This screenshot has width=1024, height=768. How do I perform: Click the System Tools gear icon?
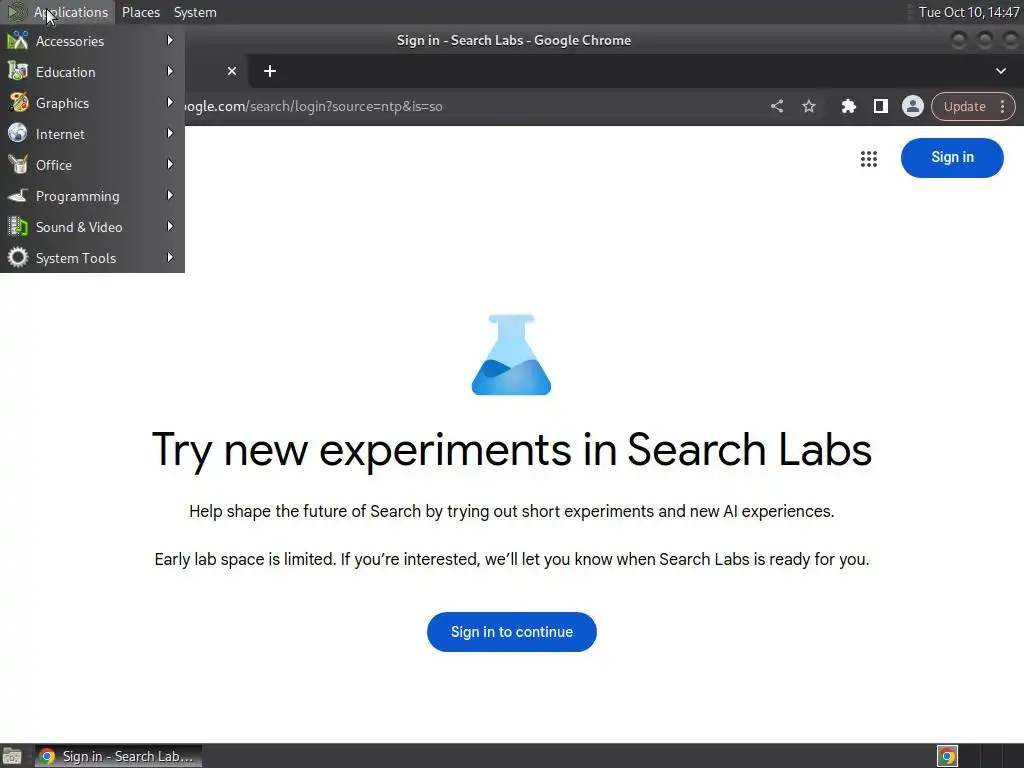pyautogui.click(x=18, y=257)
